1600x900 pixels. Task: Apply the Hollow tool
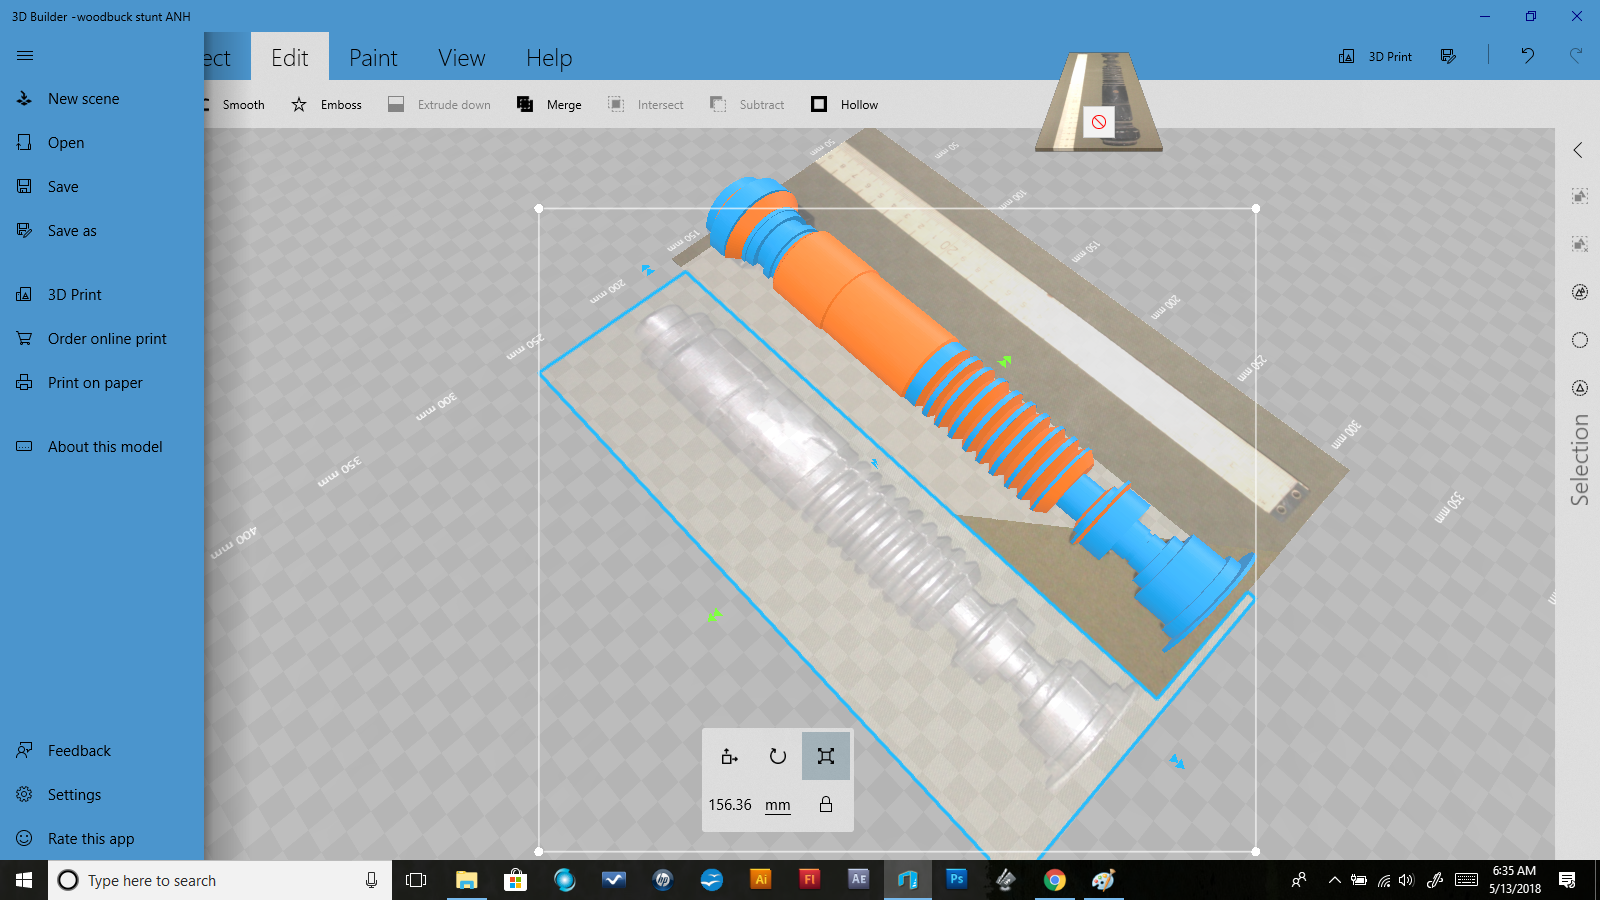point(845,105)
